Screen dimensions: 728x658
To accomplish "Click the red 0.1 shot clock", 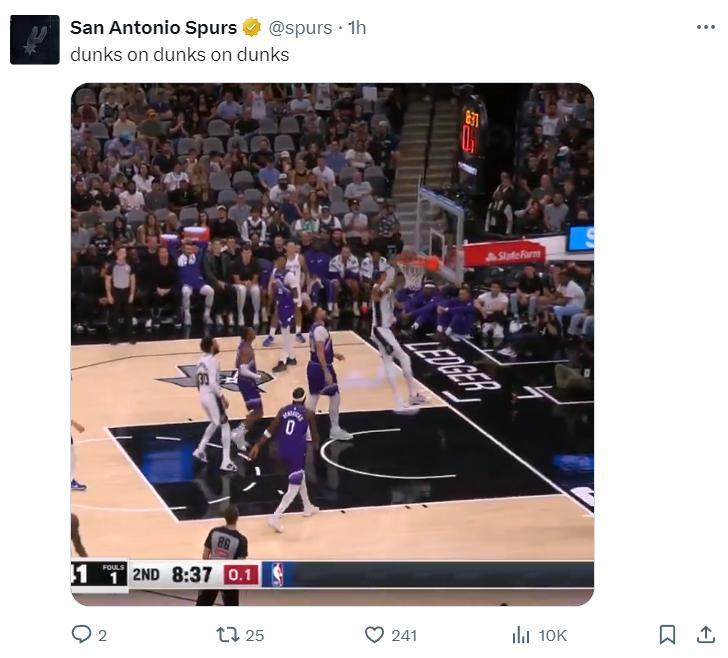I will 240,575.
